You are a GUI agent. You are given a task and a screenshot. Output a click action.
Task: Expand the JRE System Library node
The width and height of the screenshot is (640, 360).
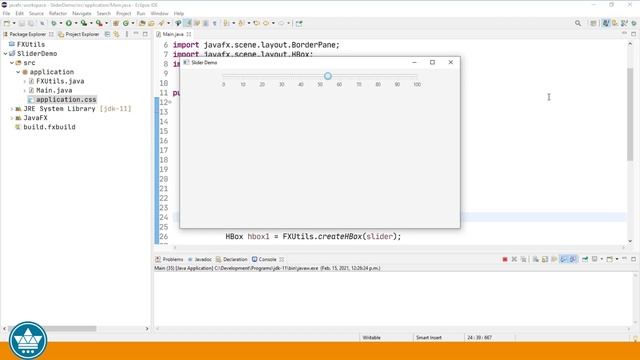(x=12, y=109)
